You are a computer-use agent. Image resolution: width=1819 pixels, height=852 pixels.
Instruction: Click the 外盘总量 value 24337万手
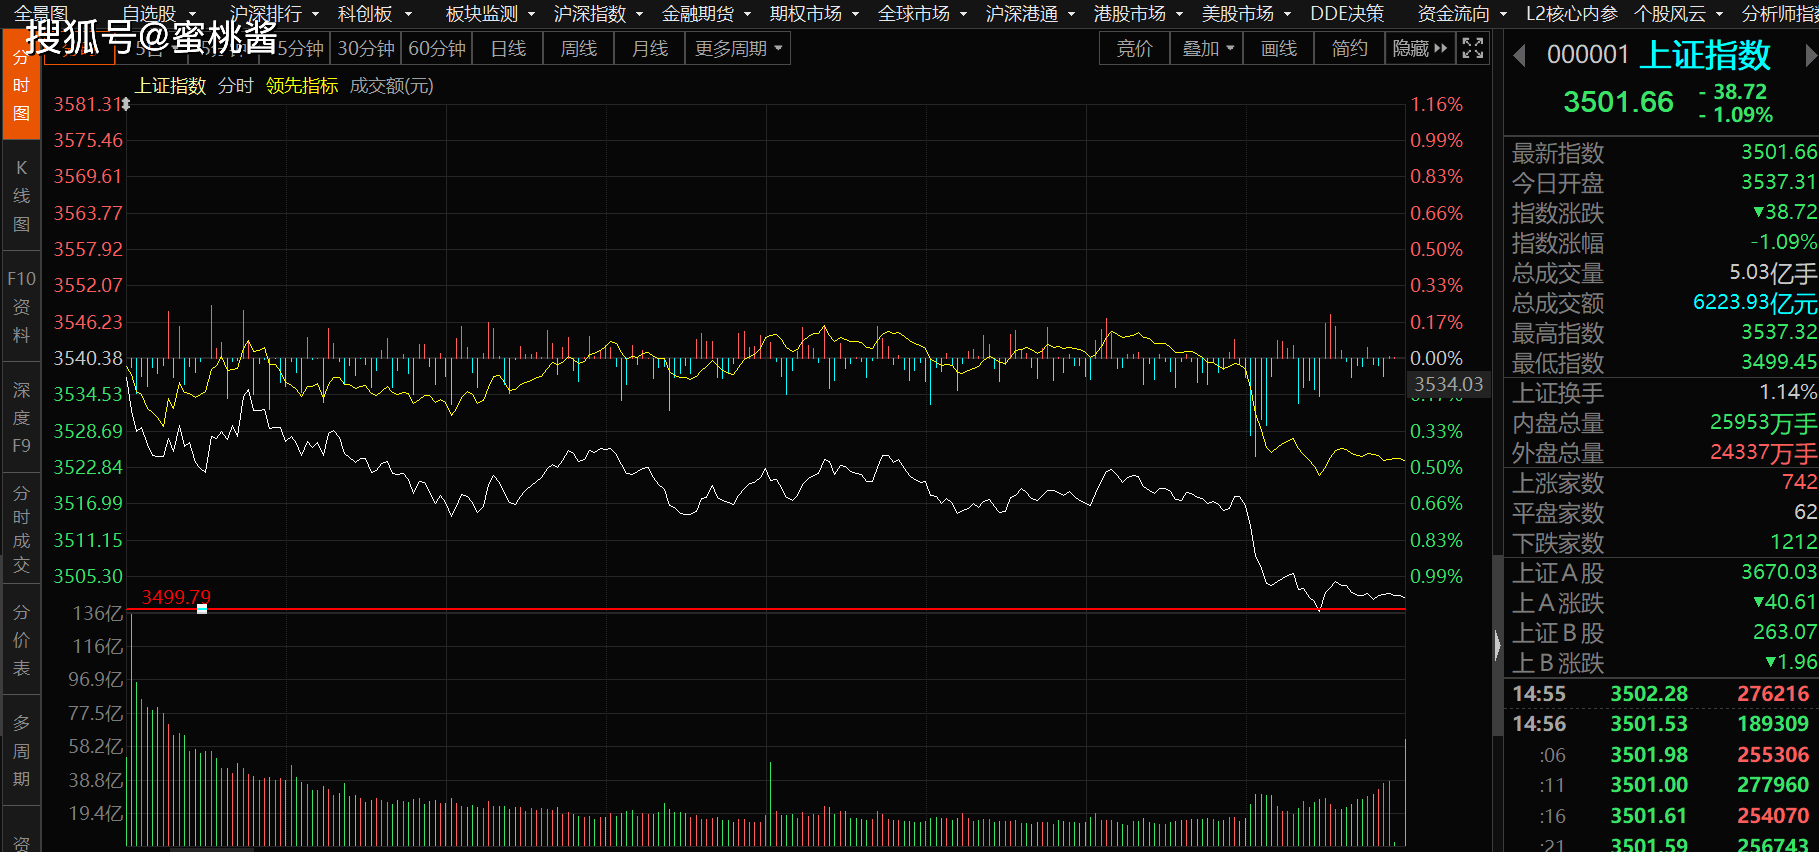(x=1763, y=452)
